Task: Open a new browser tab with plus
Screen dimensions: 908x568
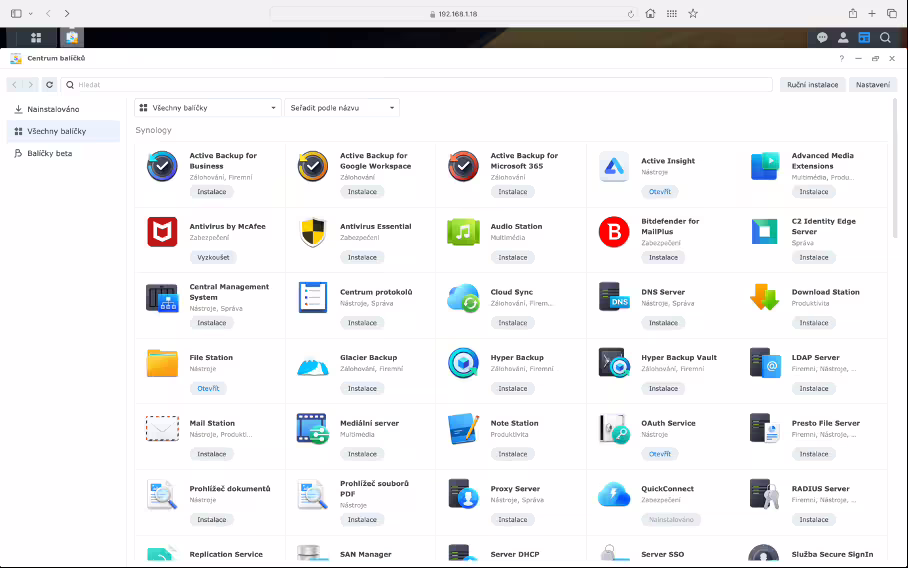Action: click(x=872, y=13)
